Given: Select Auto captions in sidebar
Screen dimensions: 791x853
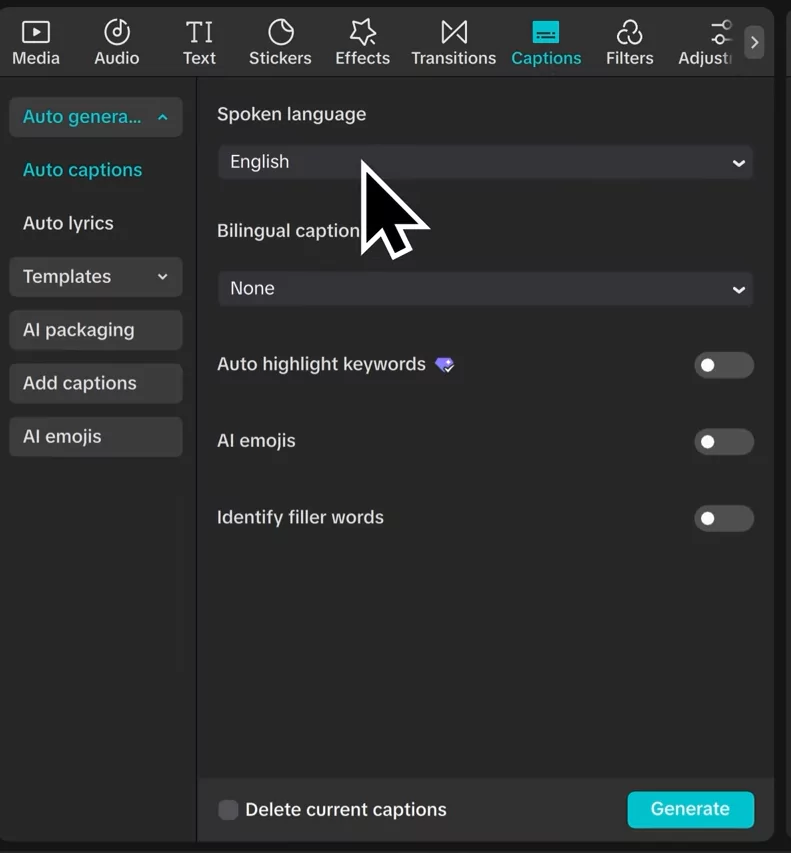Looking at the screenshot, I should point(83,170).
